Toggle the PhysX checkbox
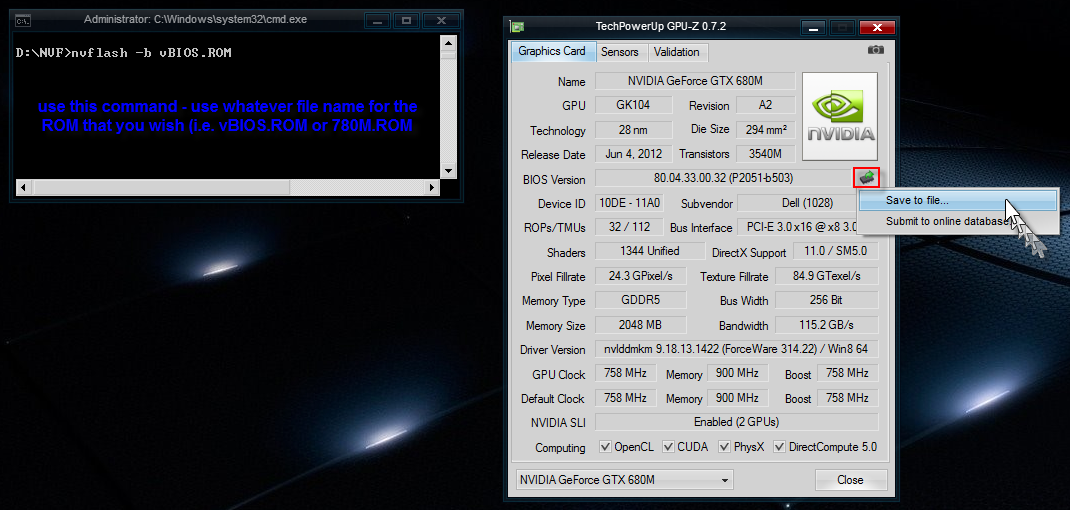This screenshot has width=1070, height=510. coord(724,447)
